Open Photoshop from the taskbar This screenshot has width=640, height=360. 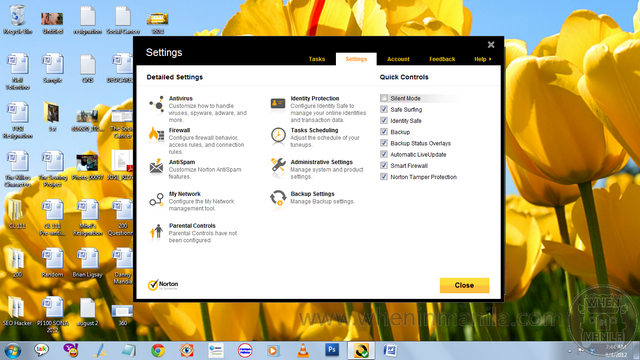[x=332, y=350]
